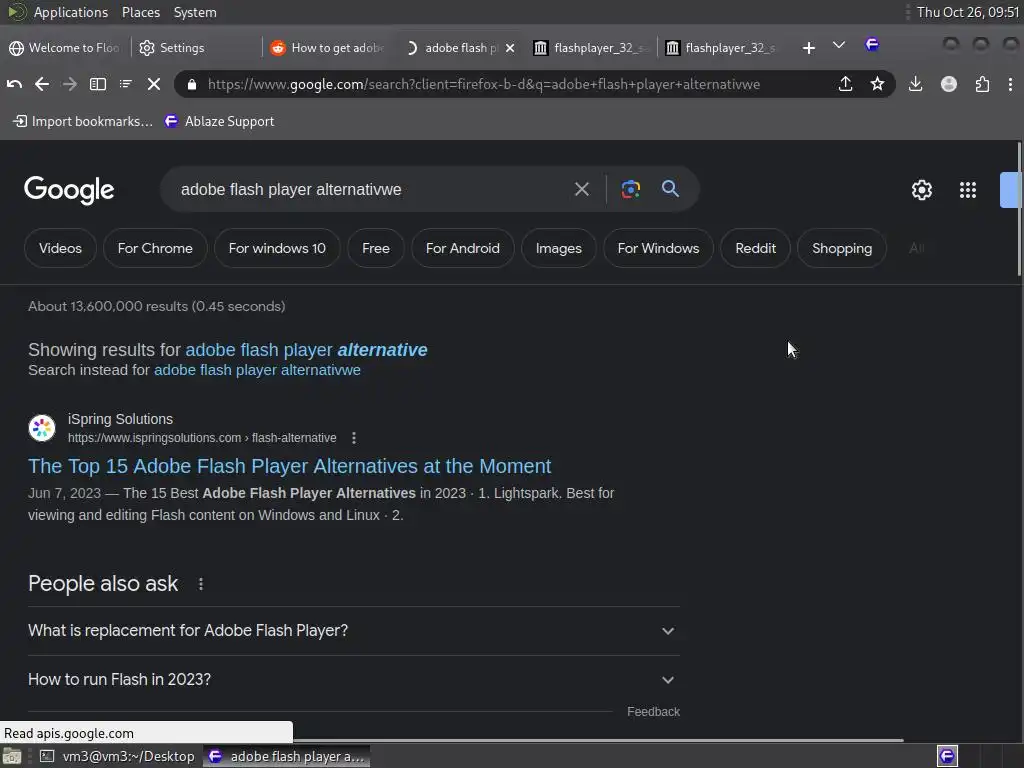Open a new tab with plus icon

click(x=808, y=48)
